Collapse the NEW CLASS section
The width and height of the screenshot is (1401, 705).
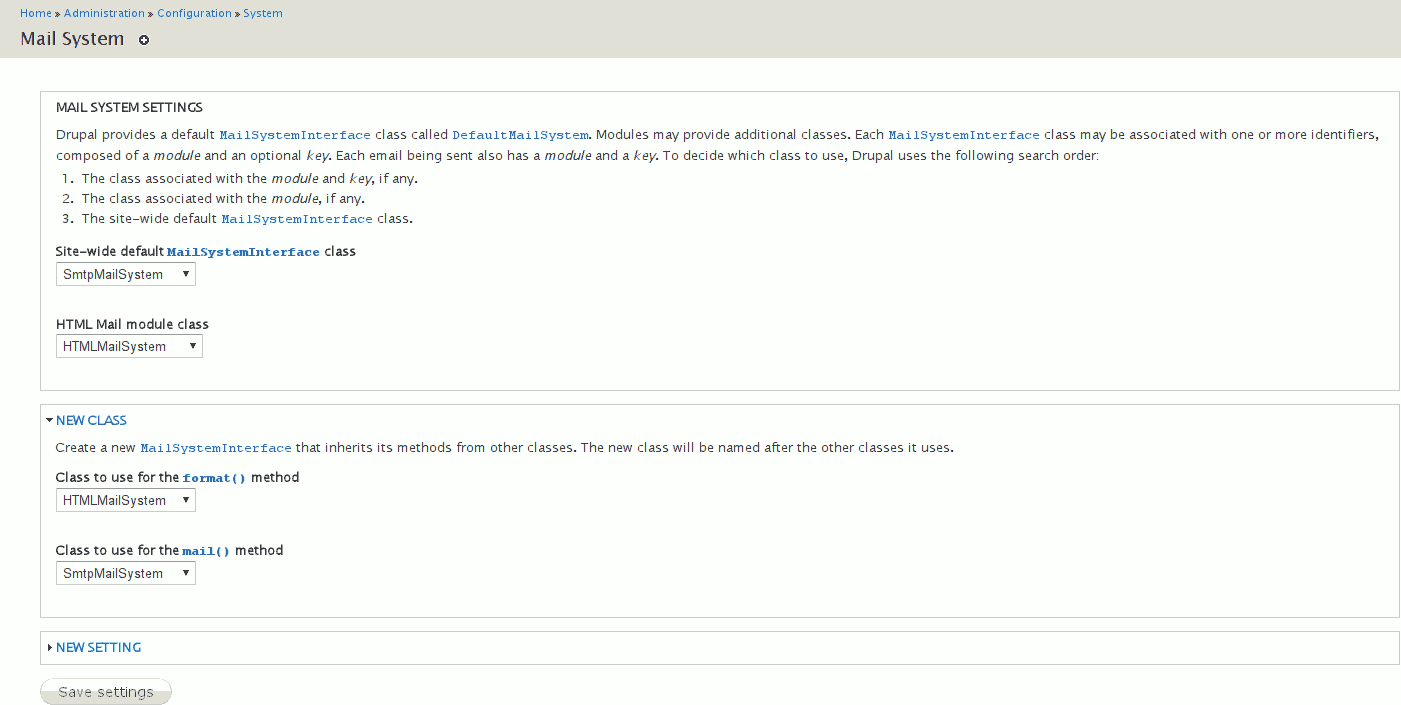[x=91, y=421]
